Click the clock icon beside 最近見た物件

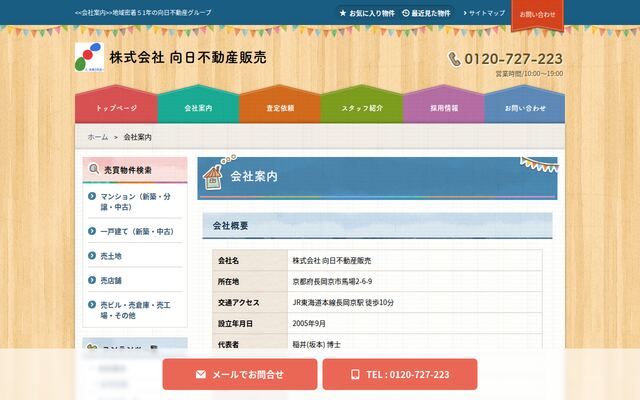coord(406,13)
